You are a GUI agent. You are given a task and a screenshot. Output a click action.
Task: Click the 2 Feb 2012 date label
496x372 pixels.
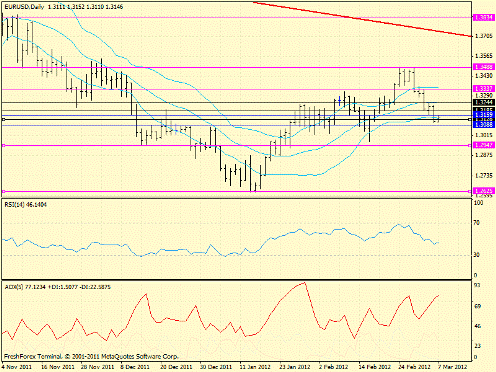[333, 367]
